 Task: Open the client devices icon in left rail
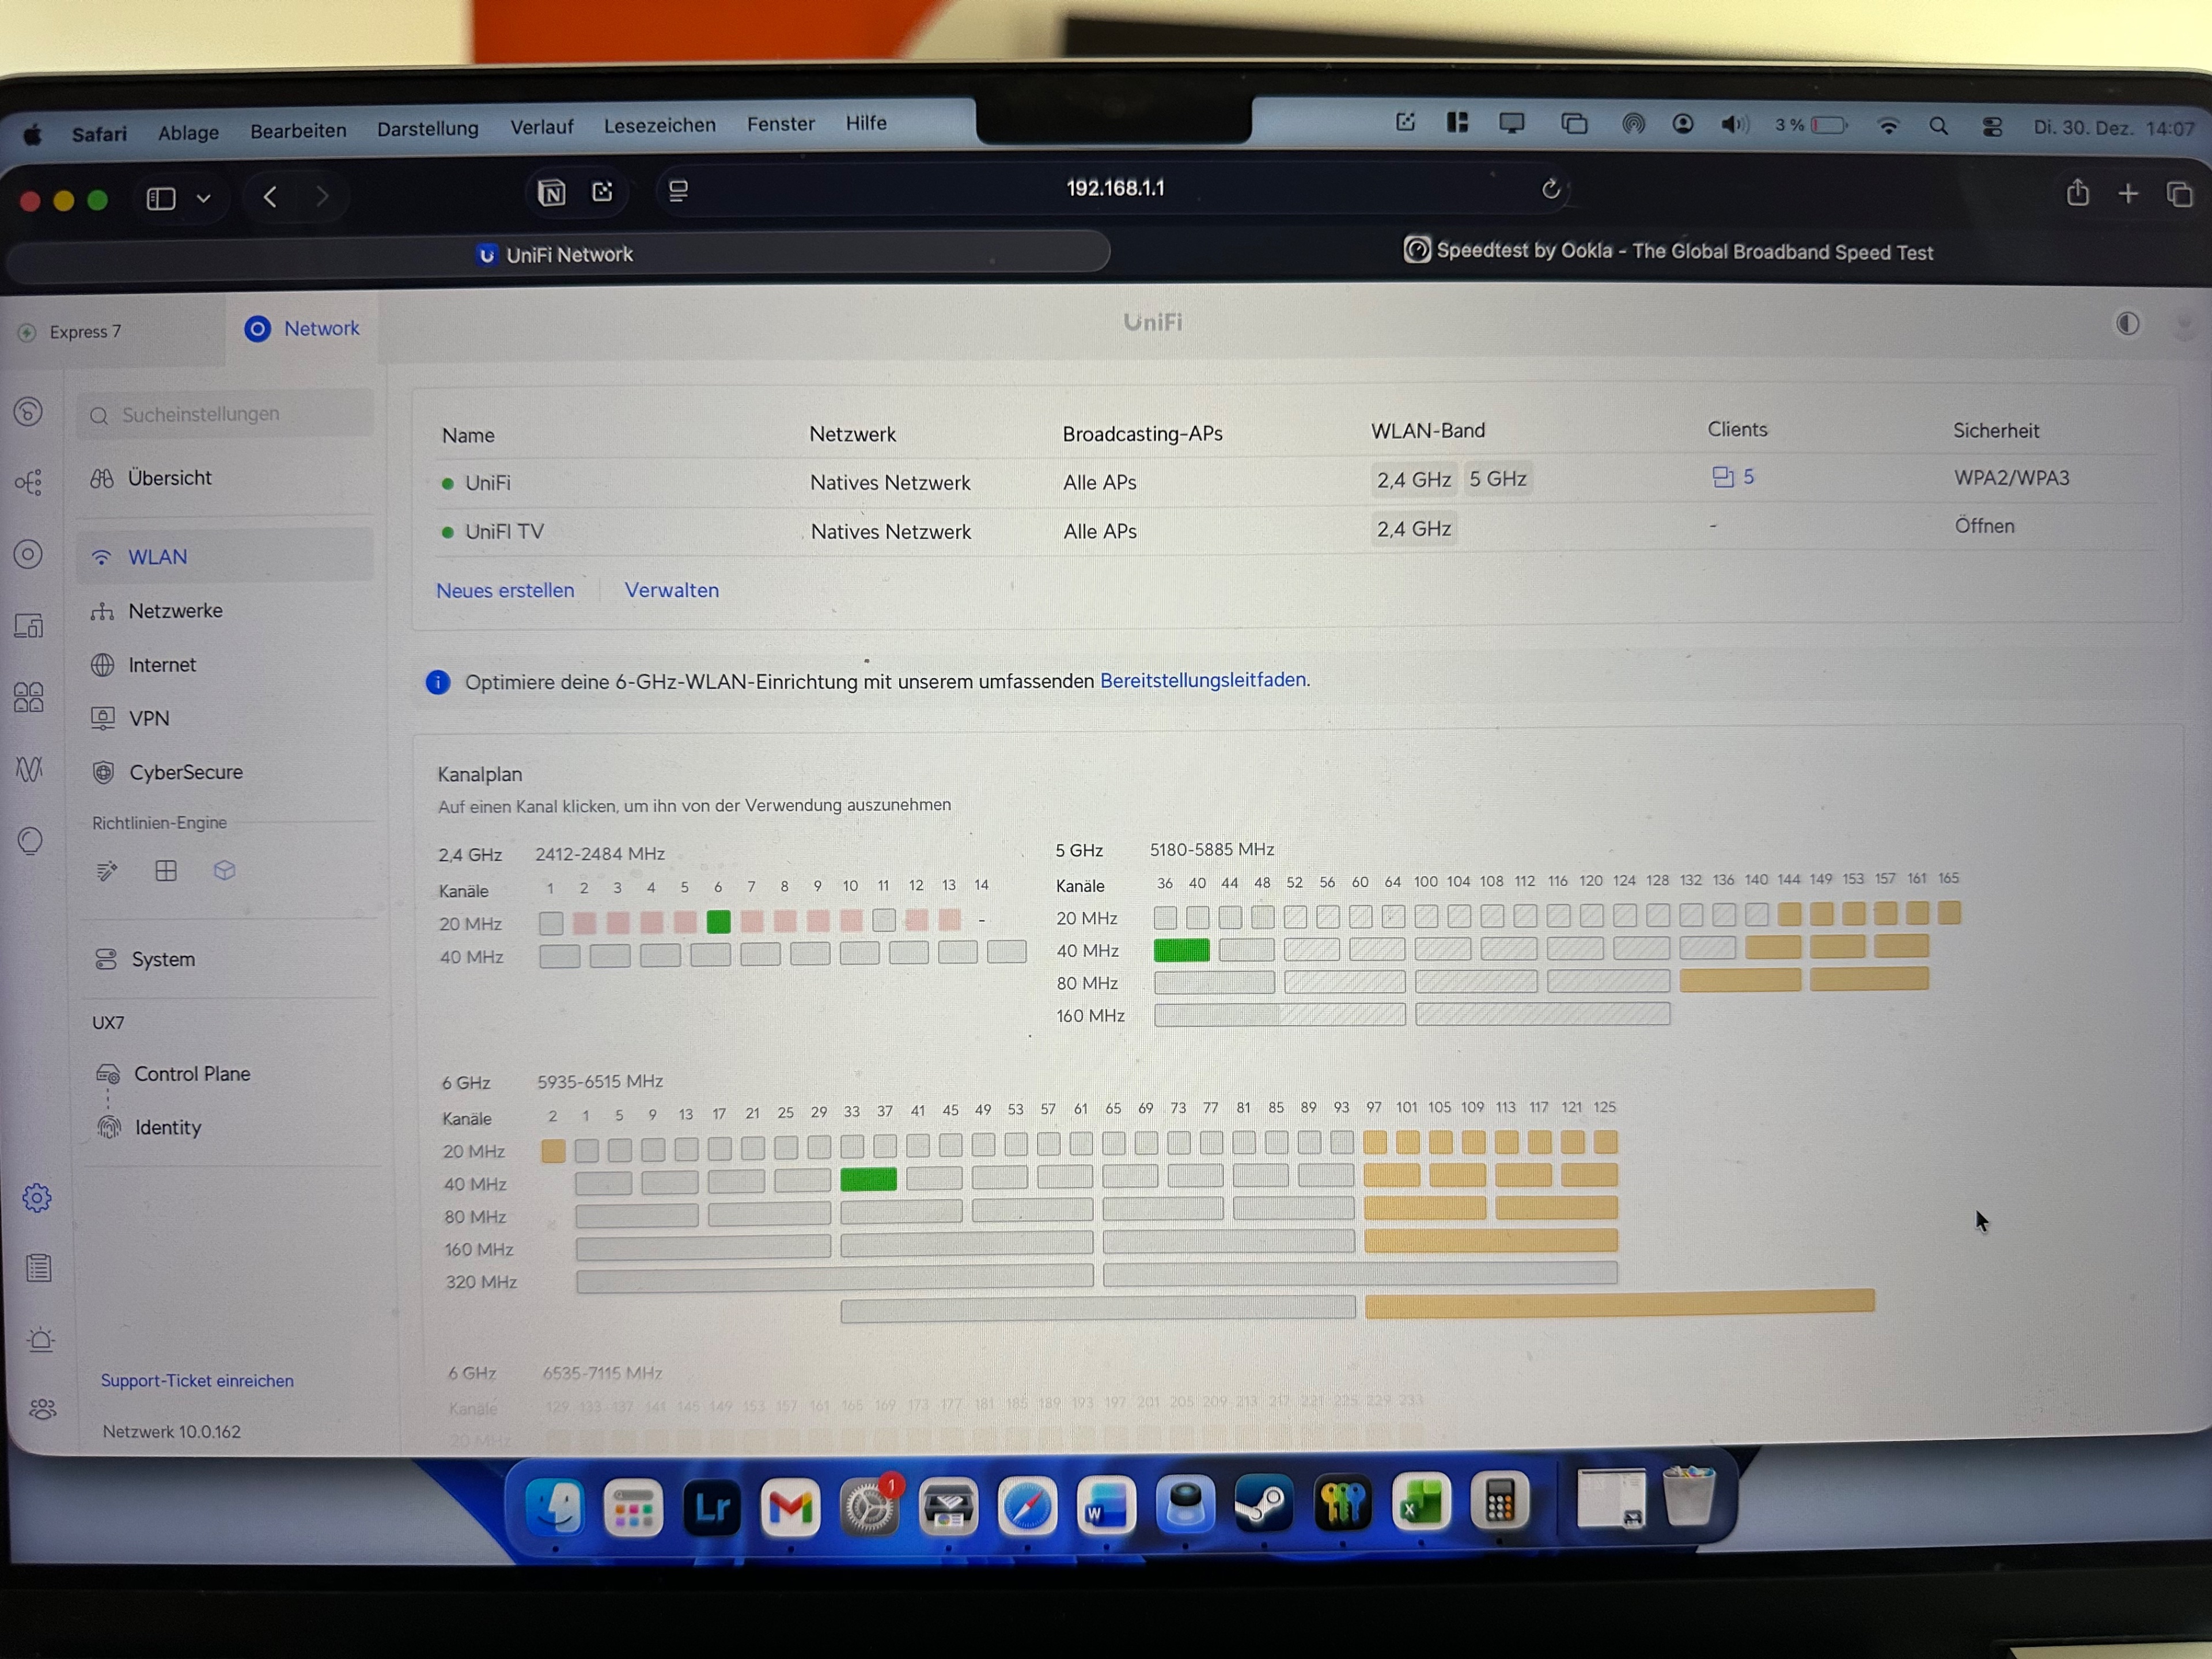[28, 626]
